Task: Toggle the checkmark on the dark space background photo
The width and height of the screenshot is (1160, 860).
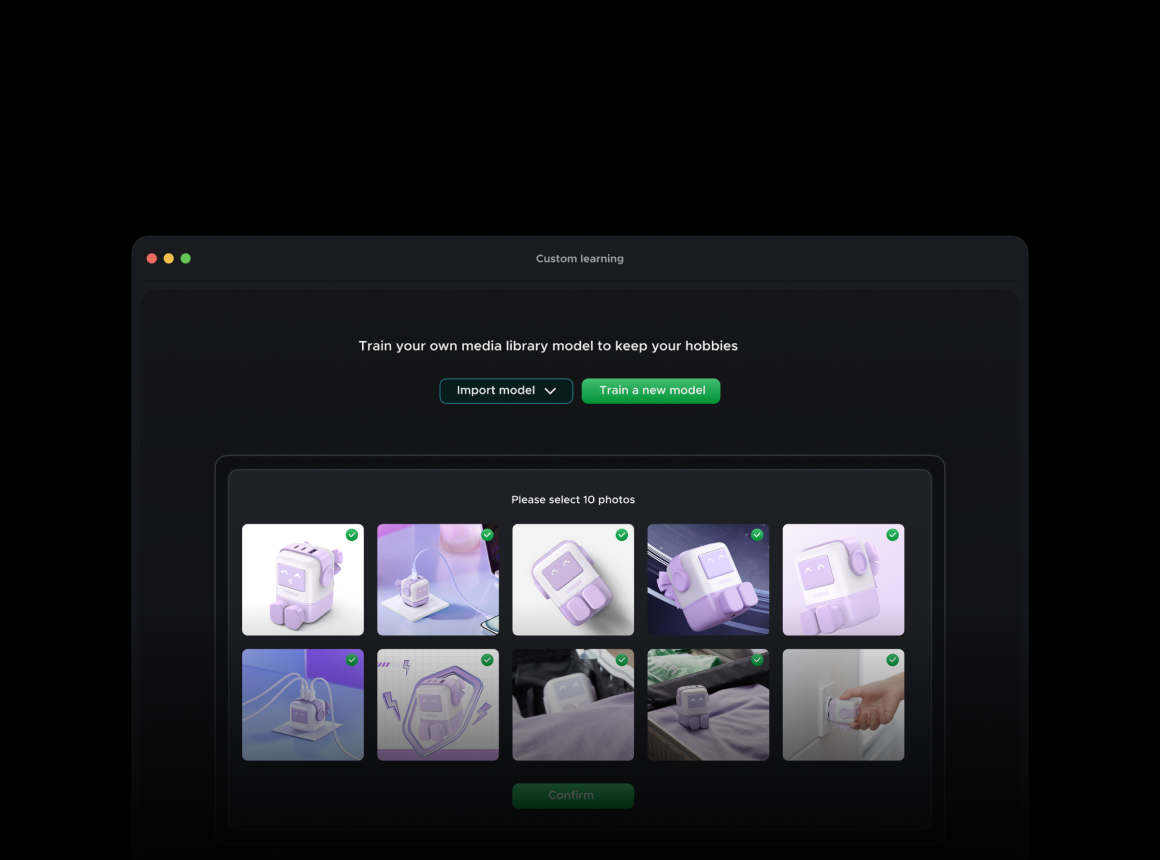Action: [x=757, y=535]
